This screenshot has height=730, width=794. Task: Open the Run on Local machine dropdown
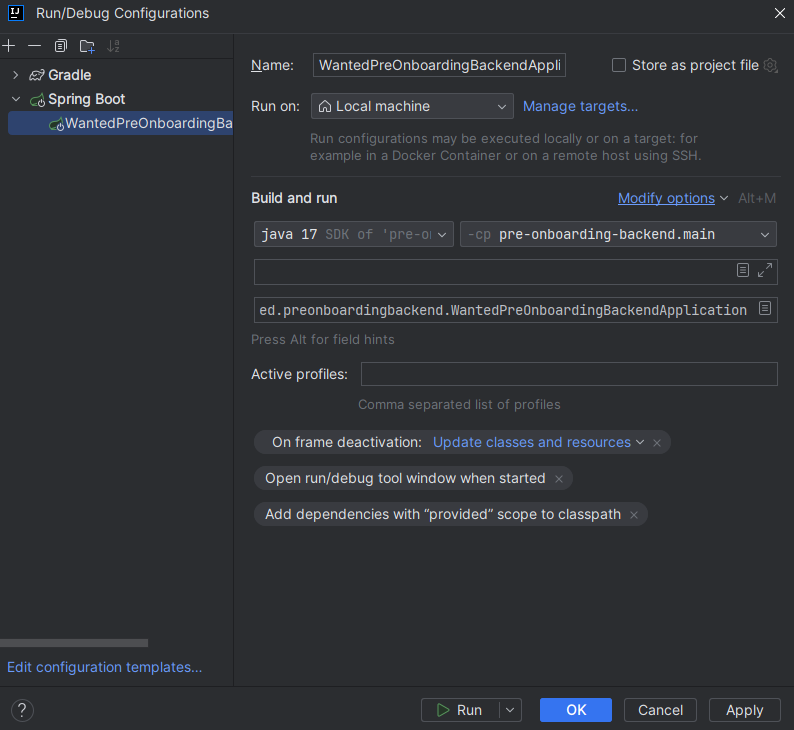click(412, 106)
